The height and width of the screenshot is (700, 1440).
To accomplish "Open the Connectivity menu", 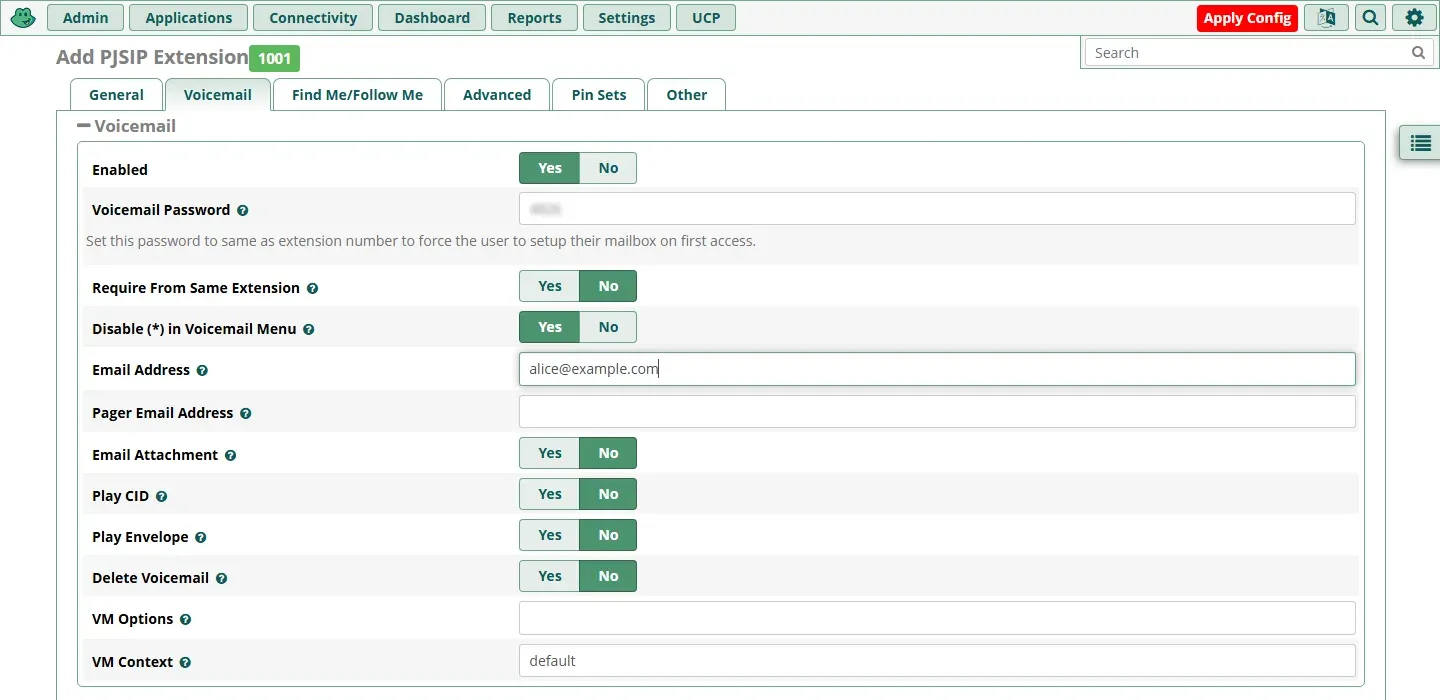I will [313, 18].
